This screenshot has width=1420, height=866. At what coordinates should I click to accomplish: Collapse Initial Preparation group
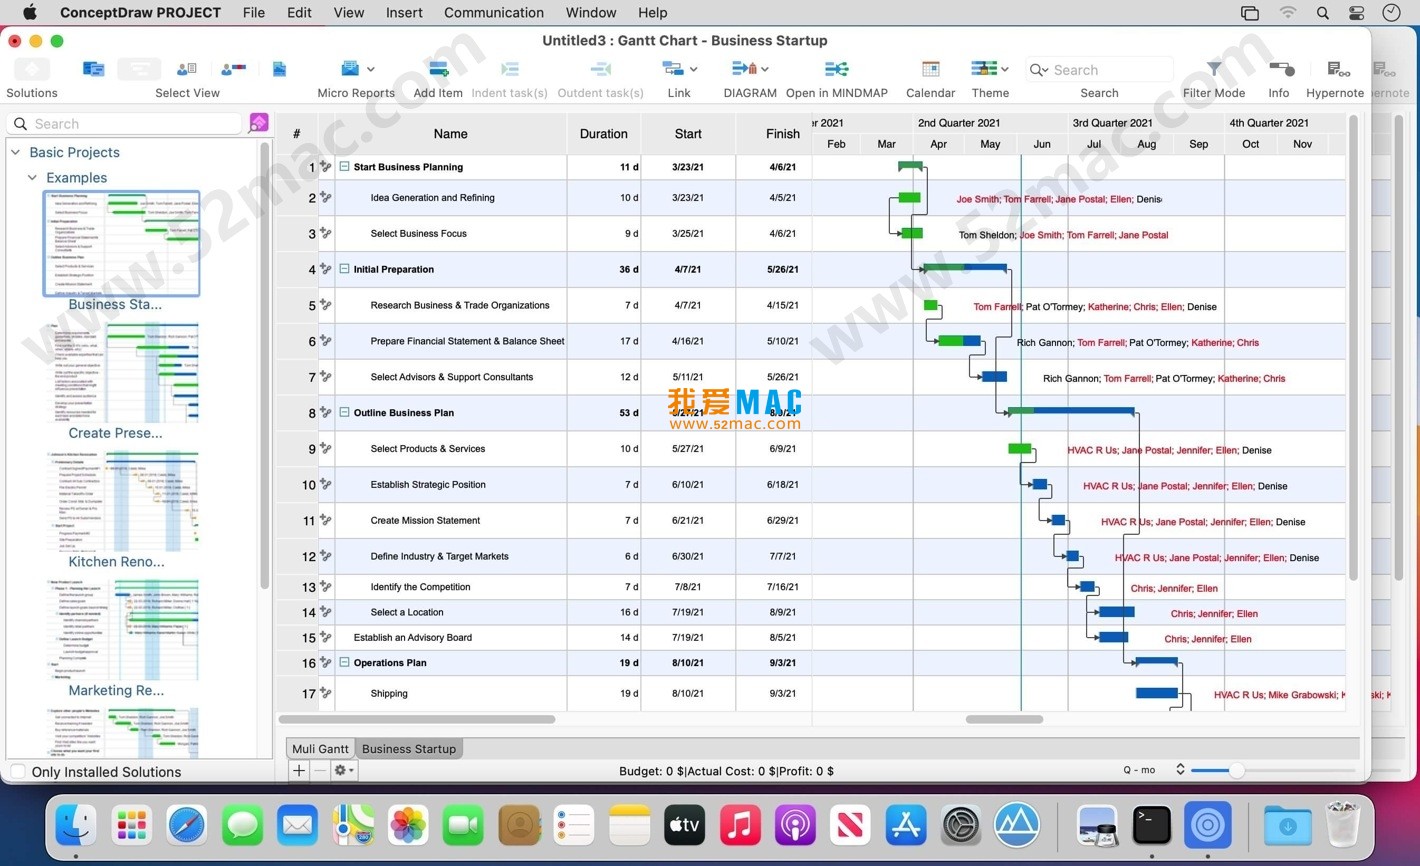[344, 269]
